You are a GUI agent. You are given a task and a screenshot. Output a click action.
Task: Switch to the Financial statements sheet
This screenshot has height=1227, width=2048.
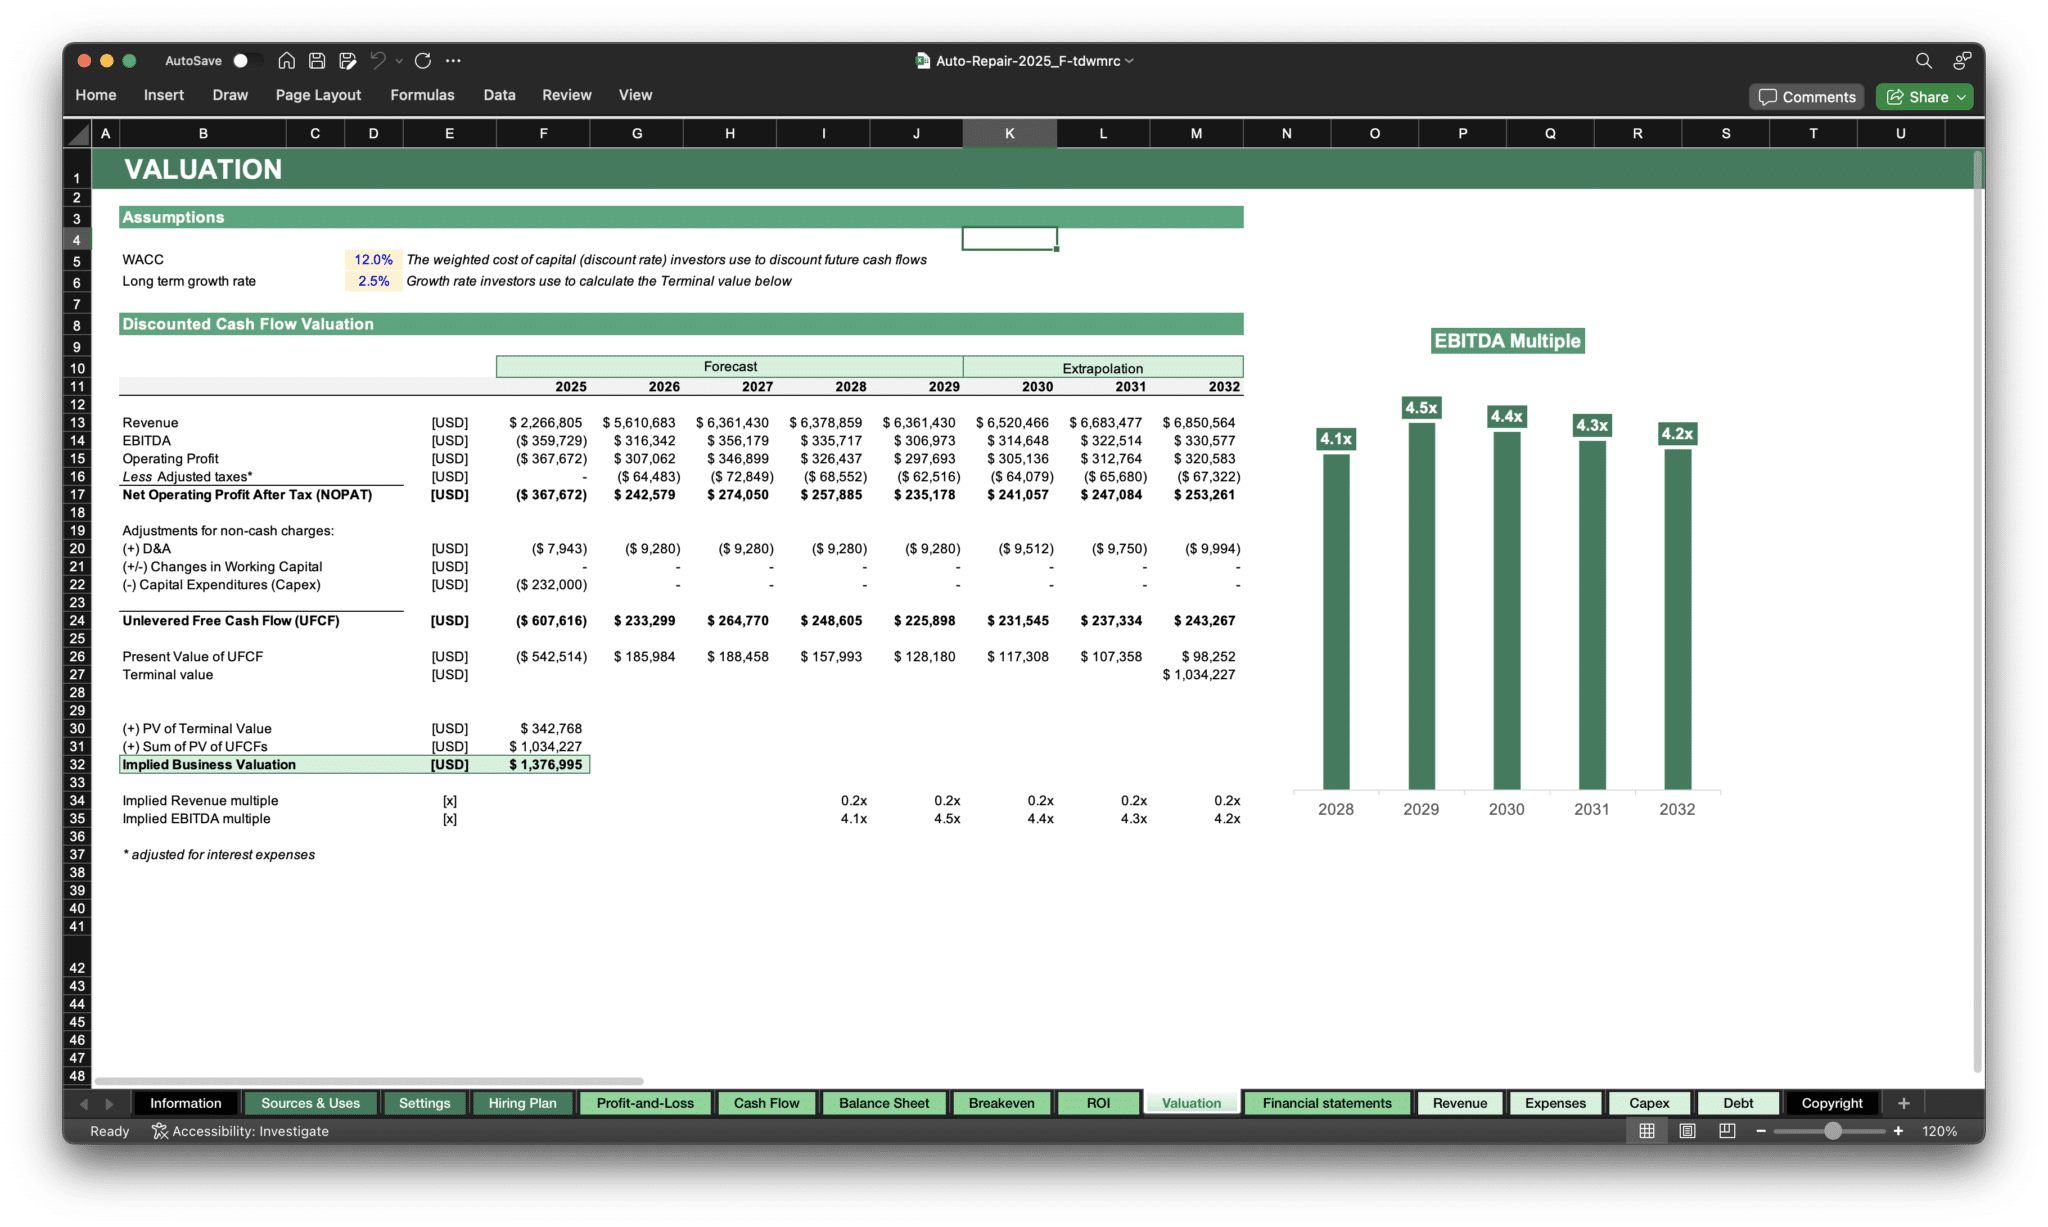click(x=1327, y=1103)
